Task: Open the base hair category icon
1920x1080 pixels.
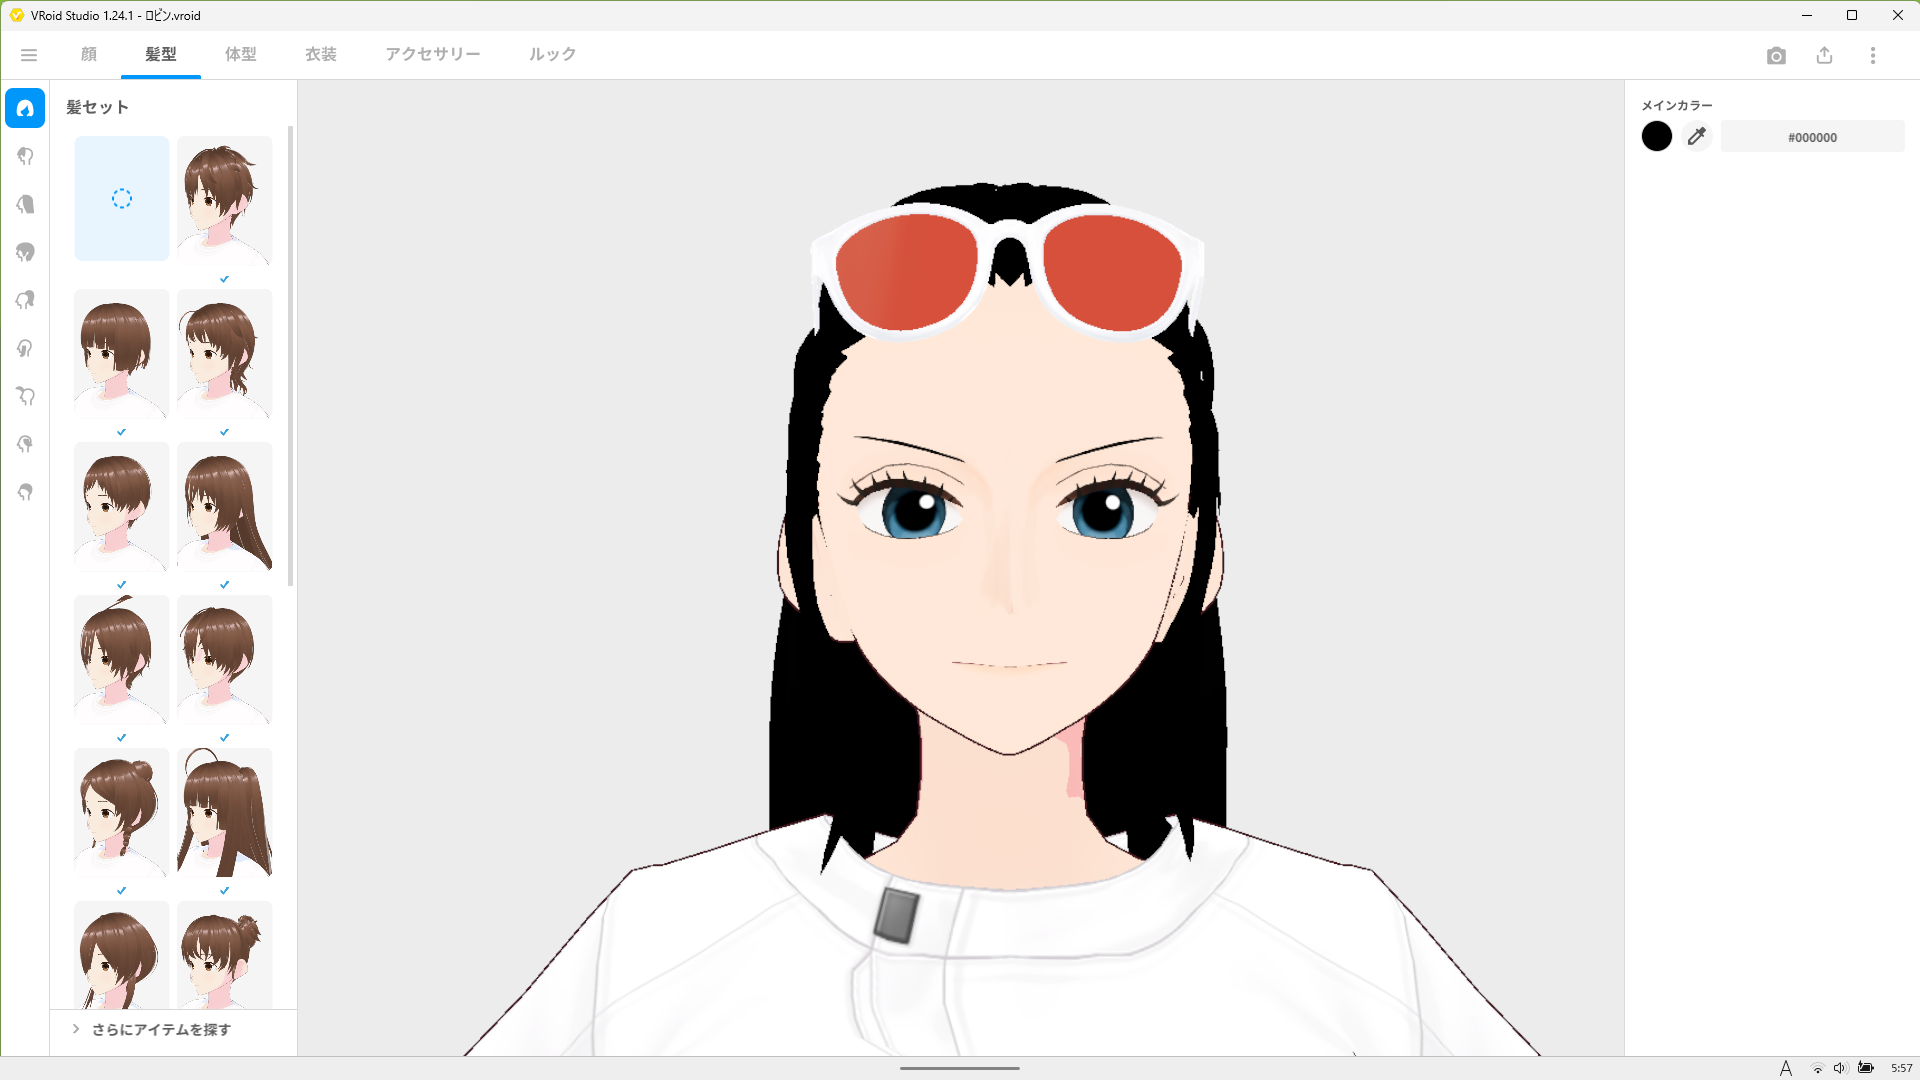Action: pos(25,492)
